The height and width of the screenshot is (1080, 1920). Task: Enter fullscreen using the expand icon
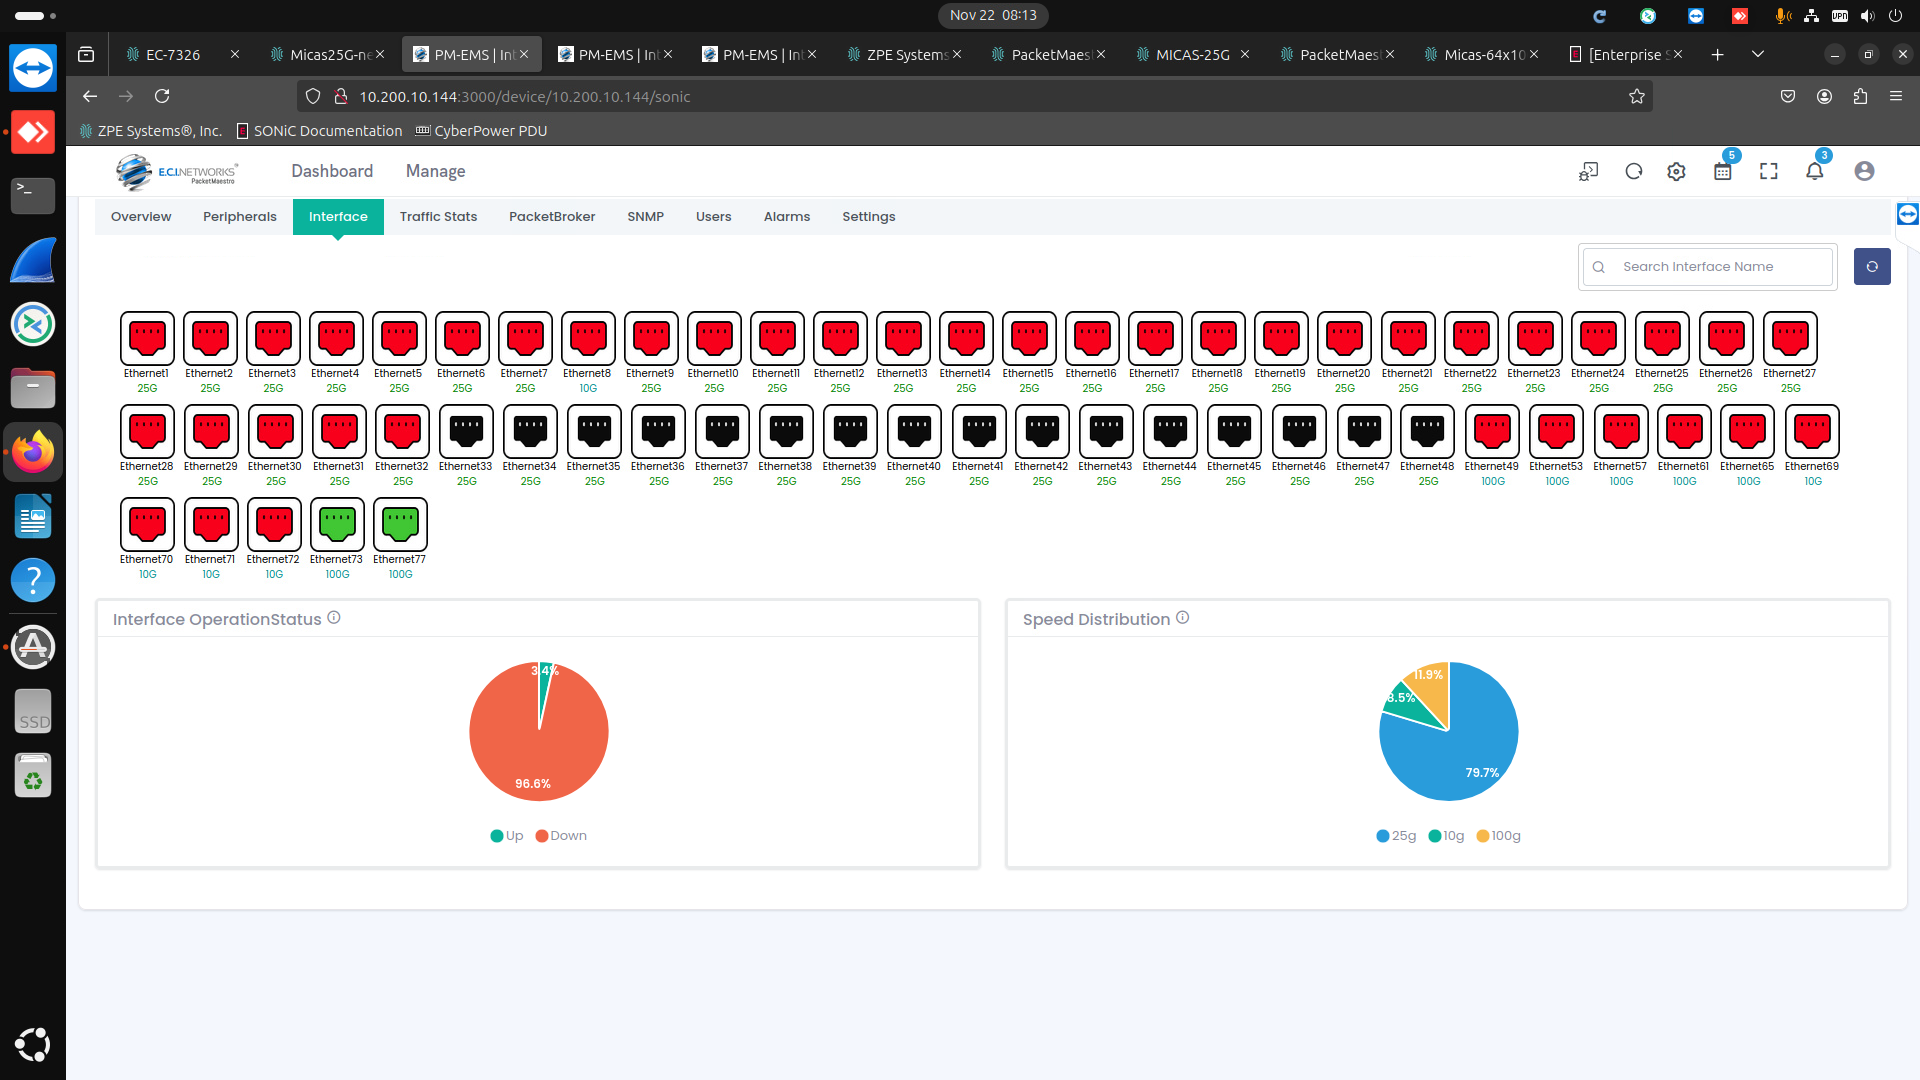pos(1768,171)
